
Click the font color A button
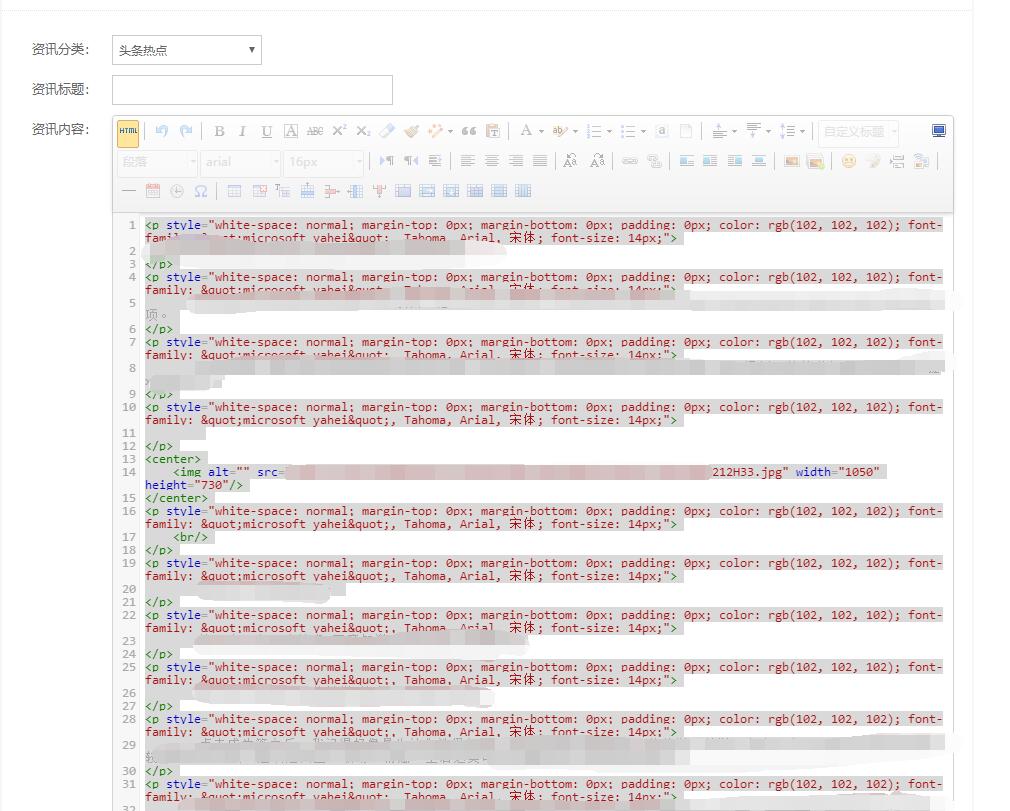pos(526,131)
